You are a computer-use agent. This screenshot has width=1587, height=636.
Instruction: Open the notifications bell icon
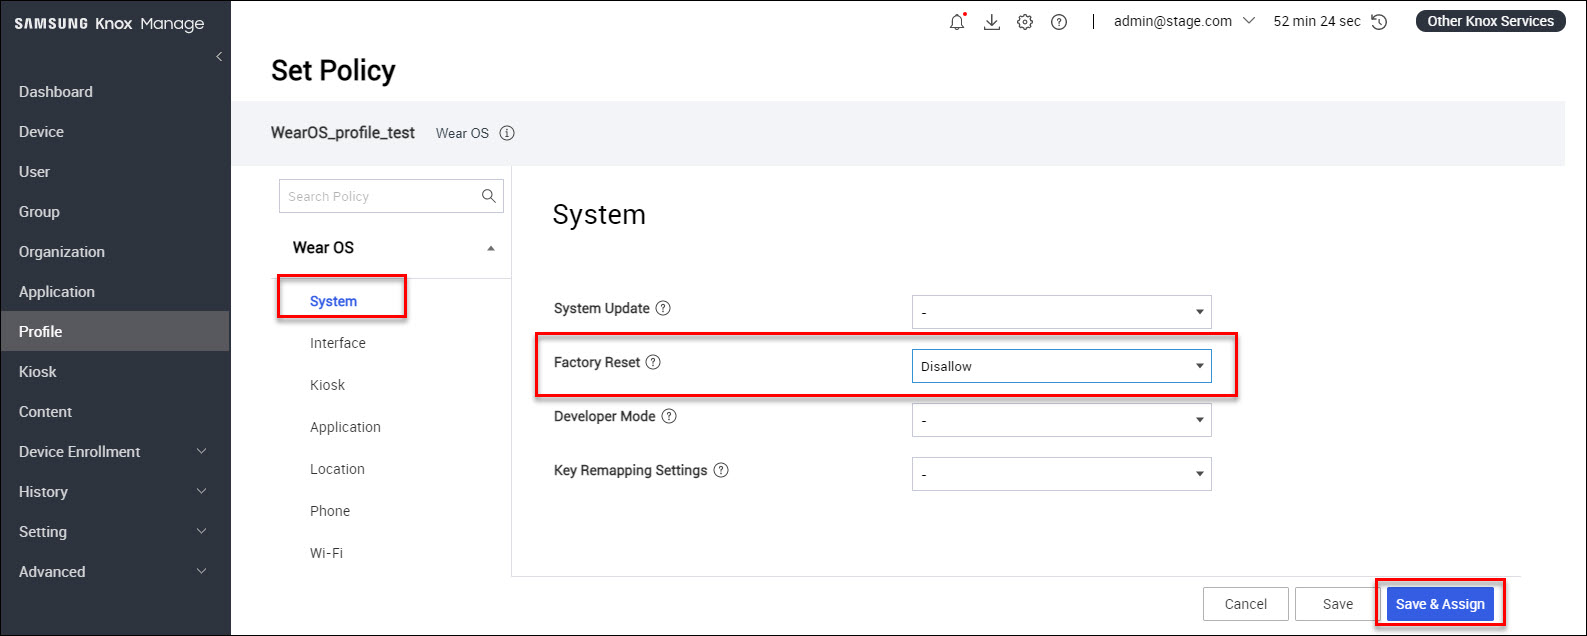coord(957,22)
